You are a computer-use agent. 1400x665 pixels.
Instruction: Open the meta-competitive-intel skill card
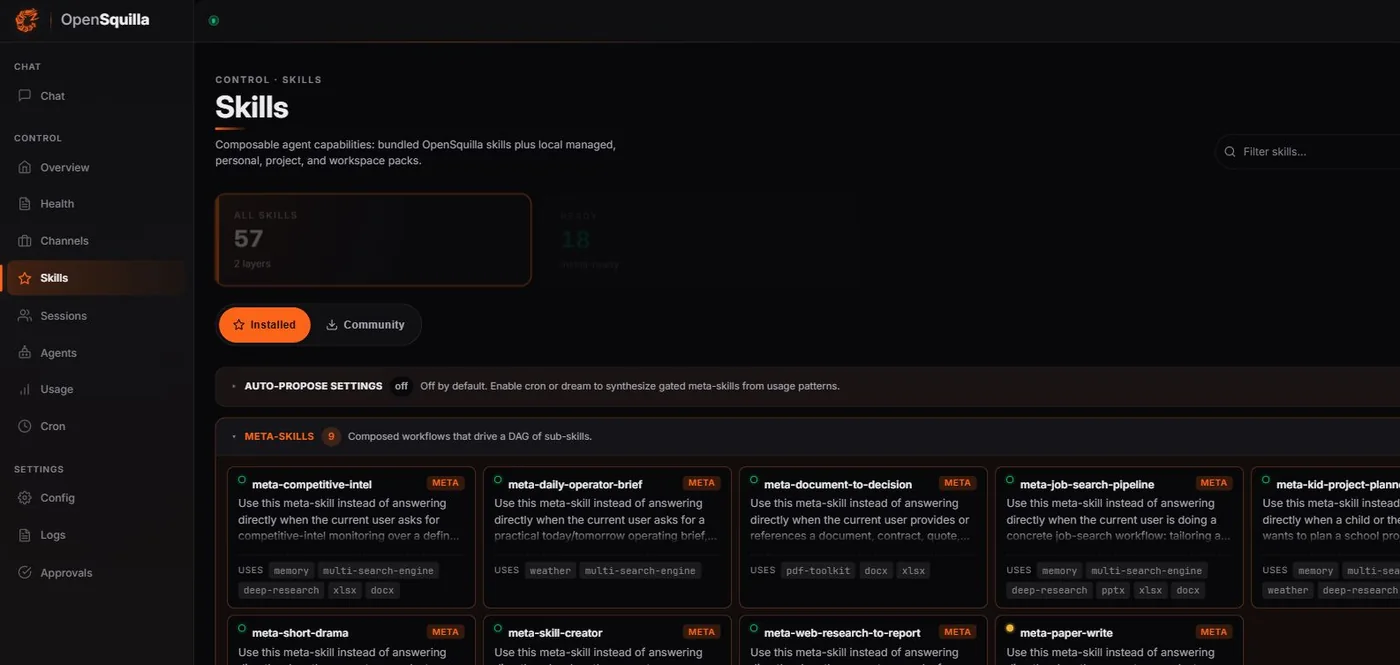(351, 537)
